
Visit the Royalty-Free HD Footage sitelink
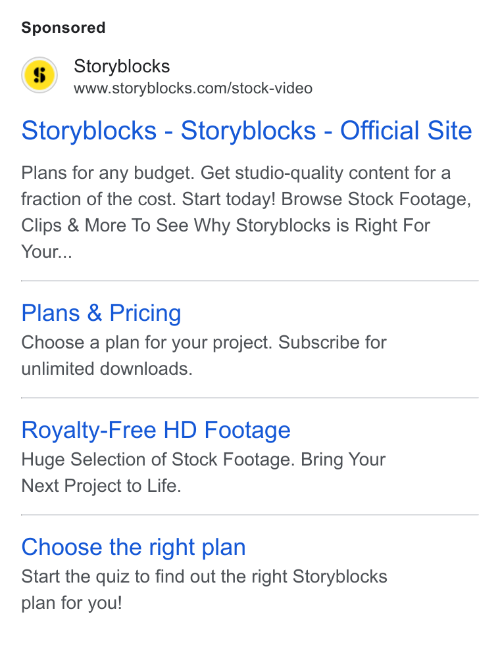click(x=156, y=430)
